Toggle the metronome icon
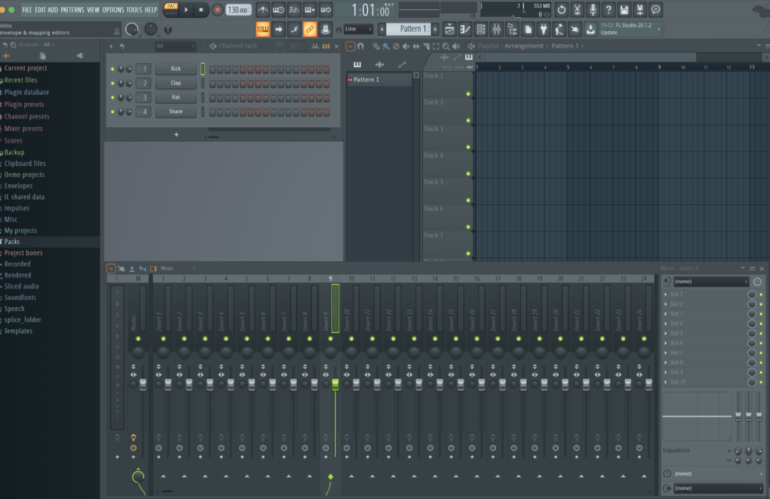Screen dimensions: 770x499 pos(263,9)
